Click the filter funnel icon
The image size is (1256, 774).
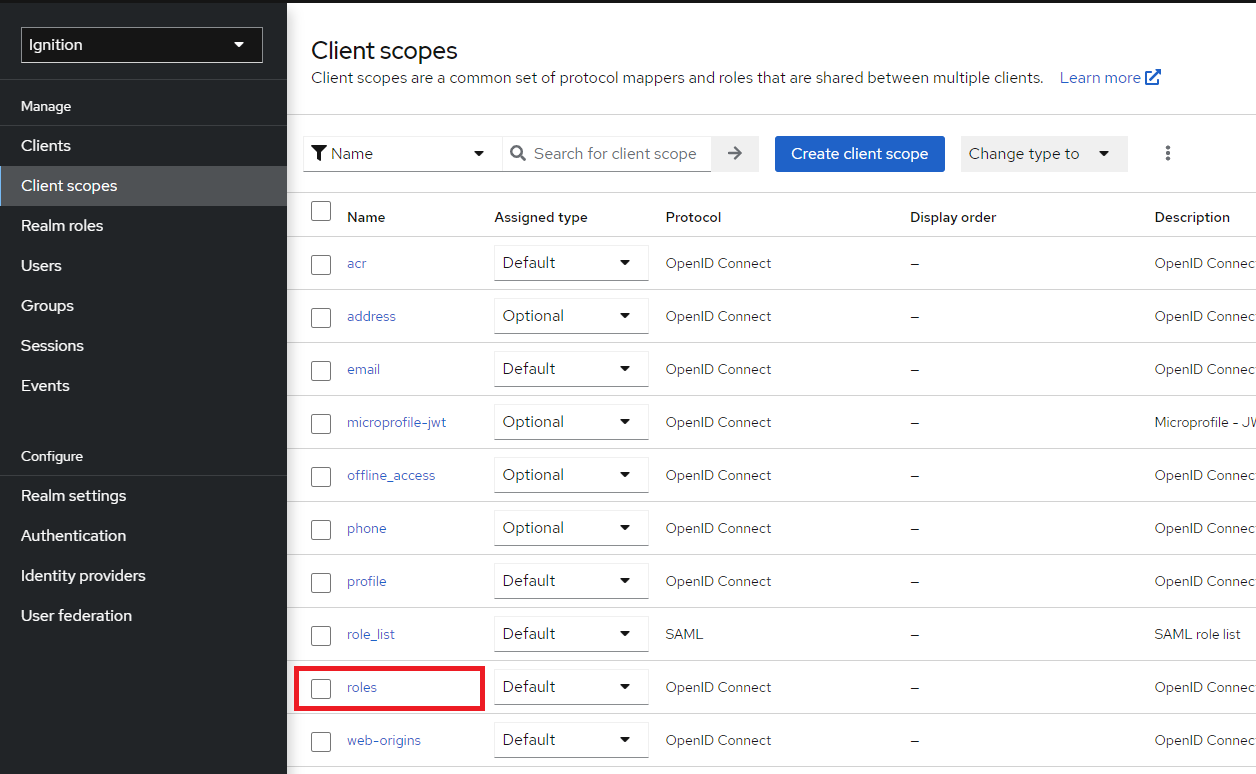319,153
